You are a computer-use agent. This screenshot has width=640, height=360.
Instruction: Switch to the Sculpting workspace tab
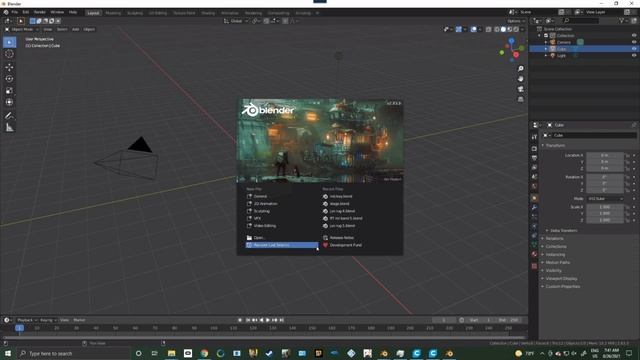point(135,13)
